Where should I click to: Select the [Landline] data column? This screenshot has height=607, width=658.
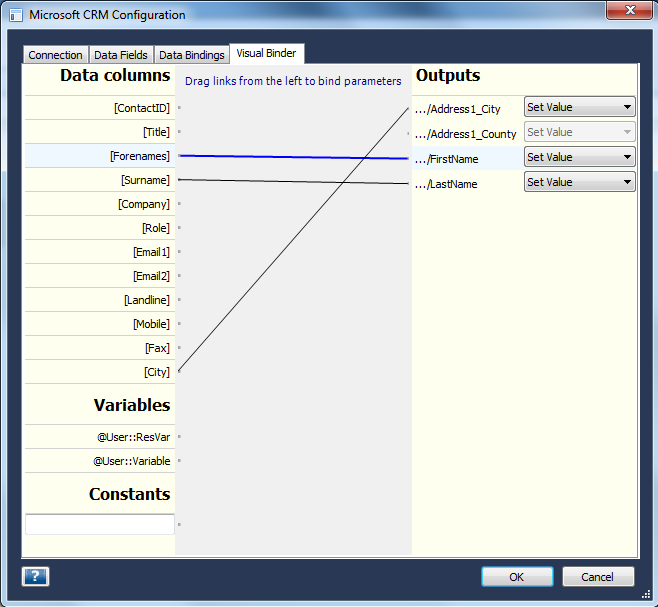point(100,300)
